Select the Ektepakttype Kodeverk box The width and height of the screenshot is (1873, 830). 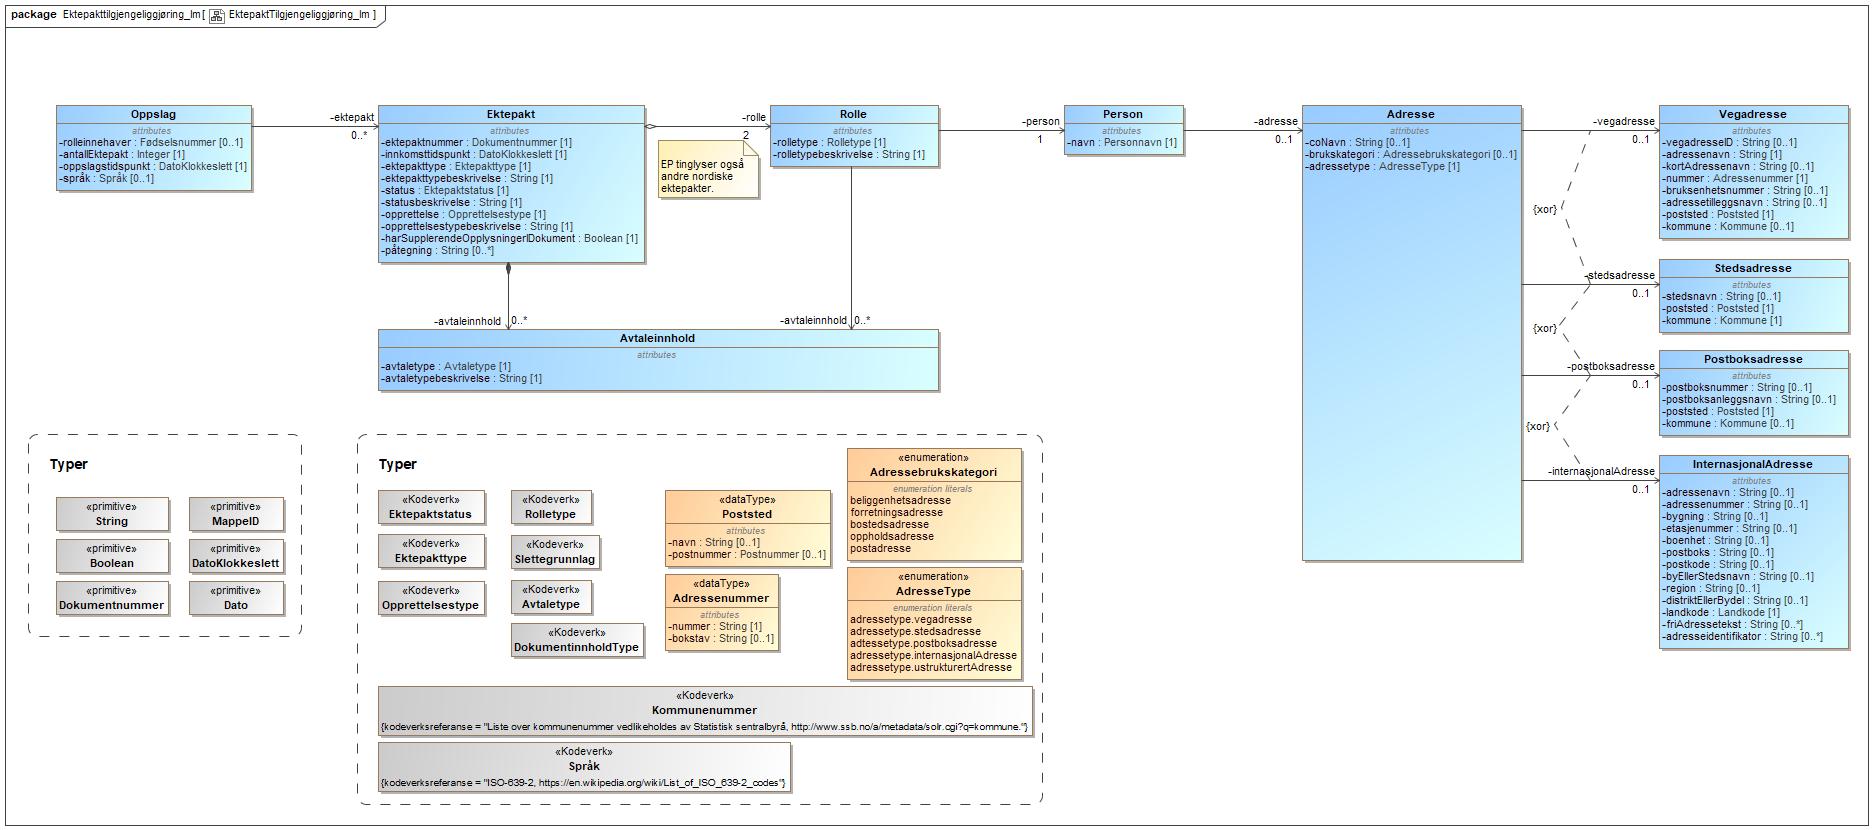[431, 551]
